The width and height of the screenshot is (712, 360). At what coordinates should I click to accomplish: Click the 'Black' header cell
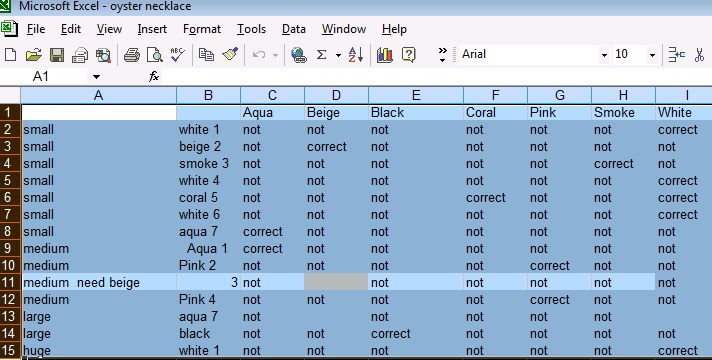pyautogui.click(x=415, y=112)
